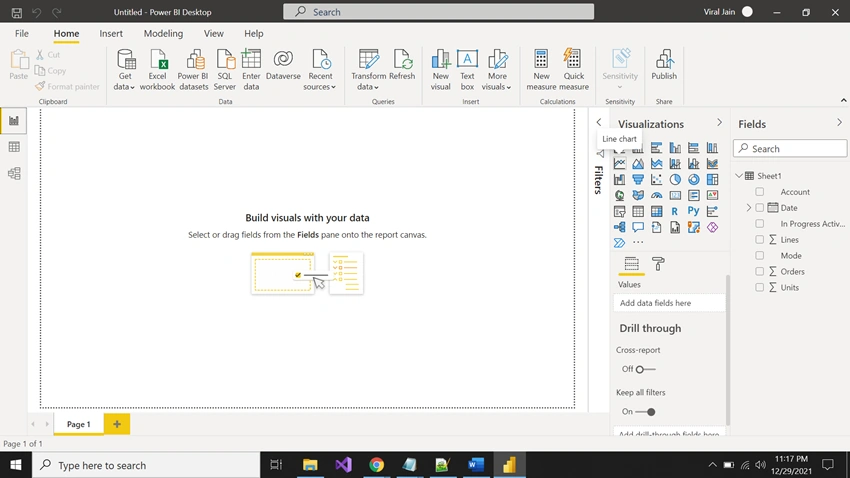Choose the R script visual
Viewport: 850px width, 478px height.
(x=675, y=211)
